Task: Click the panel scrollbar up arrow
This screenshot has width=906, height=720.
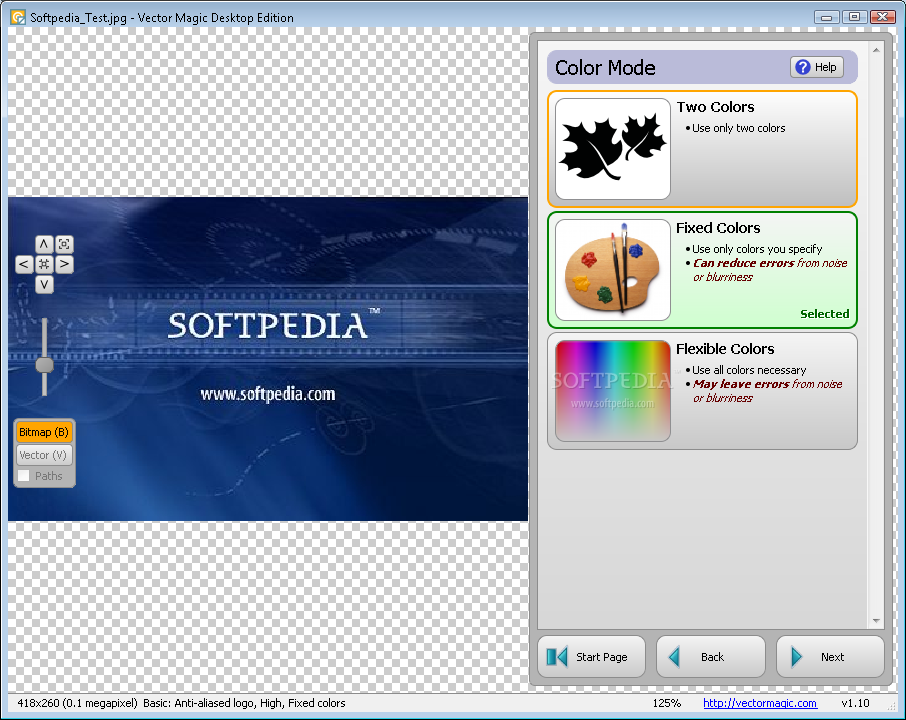Action: [x=876, y=50]
